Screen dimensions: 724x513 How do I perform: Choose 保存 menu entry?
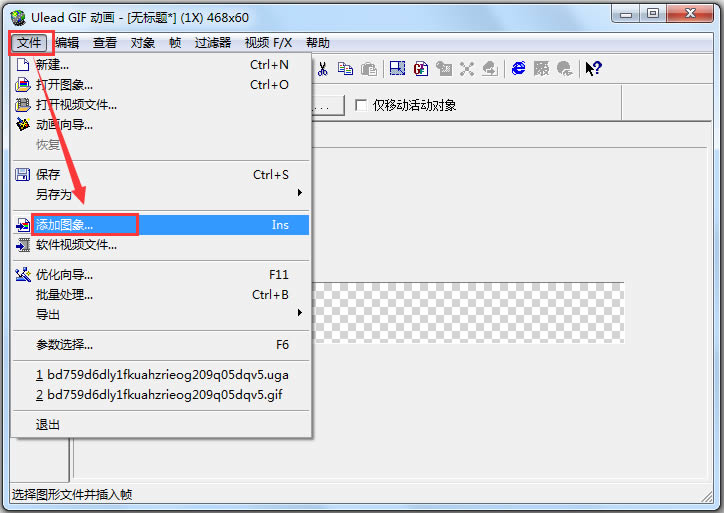coord(161,175)
